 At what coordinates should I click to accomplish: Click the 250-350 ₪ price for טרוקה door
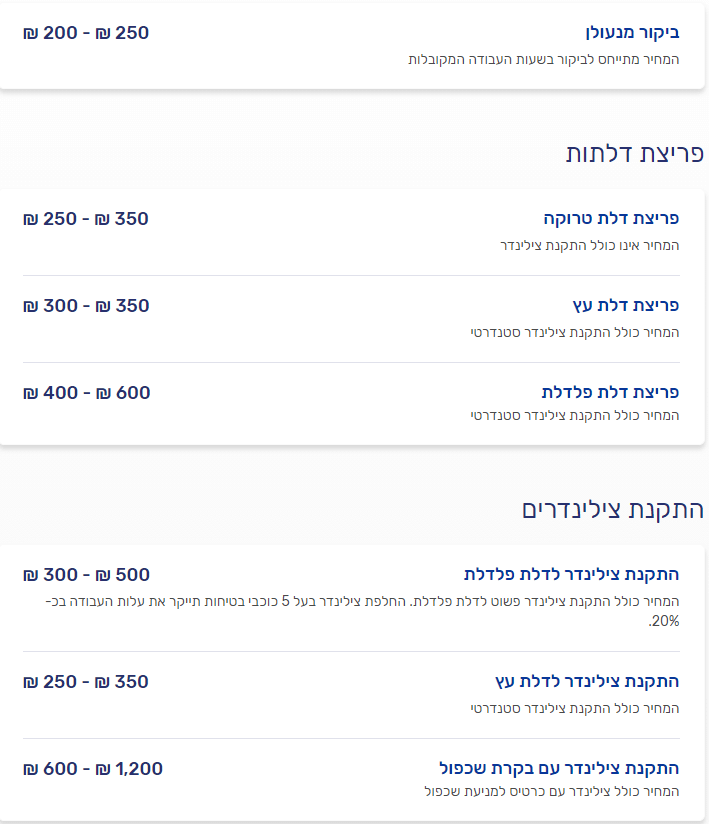[86, 219]
